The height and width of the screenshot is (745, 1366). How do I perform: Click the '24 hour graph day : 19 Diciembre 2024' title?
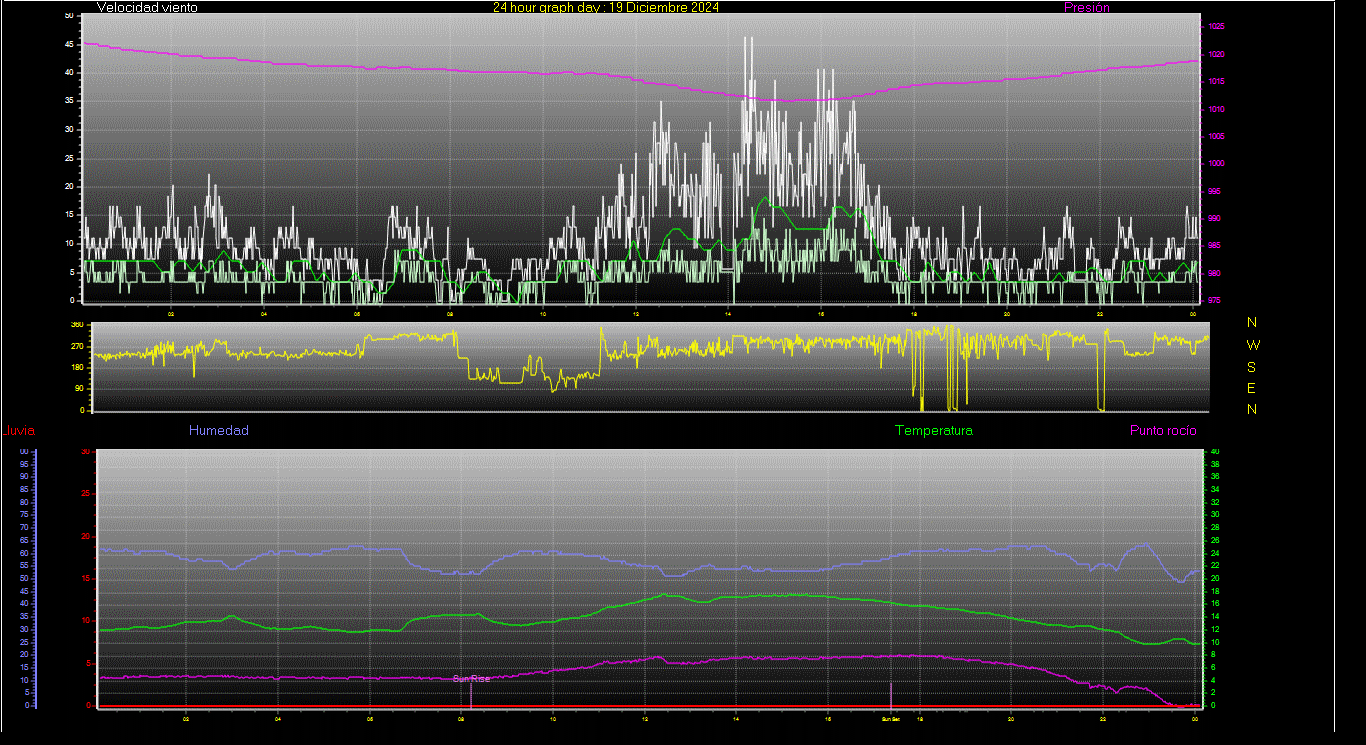pos(606,7)
